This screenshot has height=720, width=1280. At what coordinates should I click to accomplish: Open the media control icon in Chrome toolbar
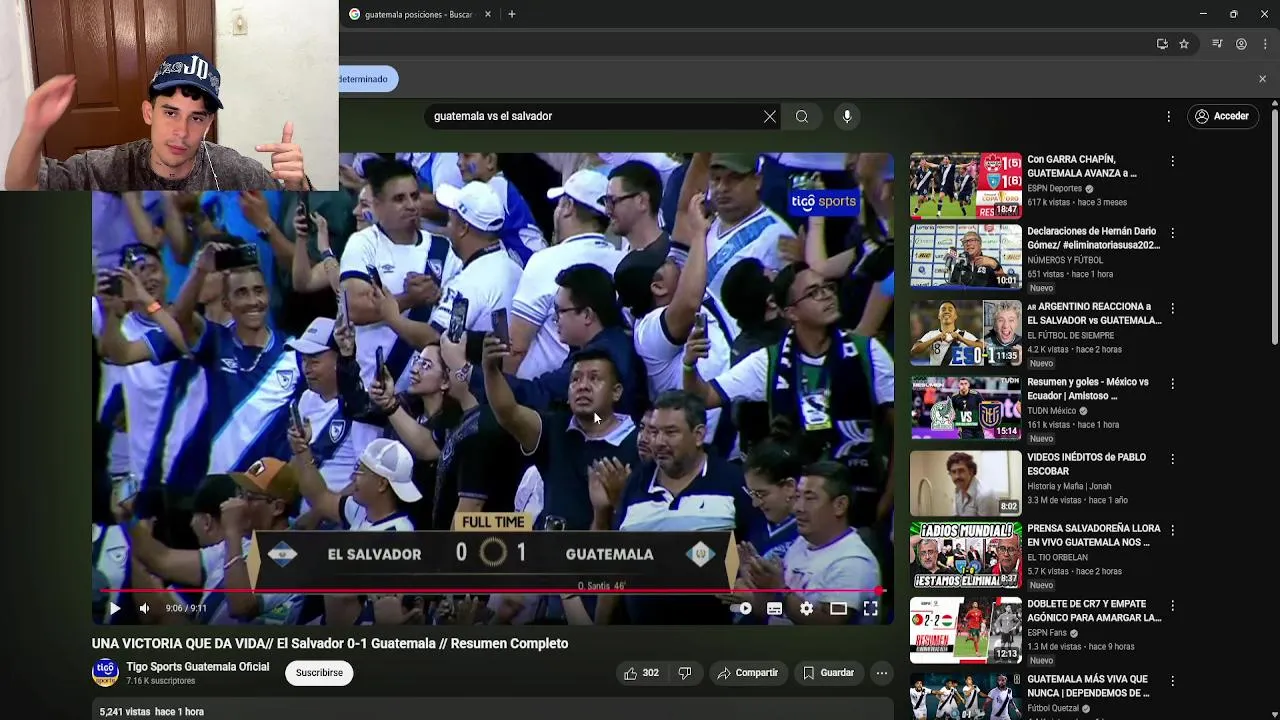click(1217, 44)
